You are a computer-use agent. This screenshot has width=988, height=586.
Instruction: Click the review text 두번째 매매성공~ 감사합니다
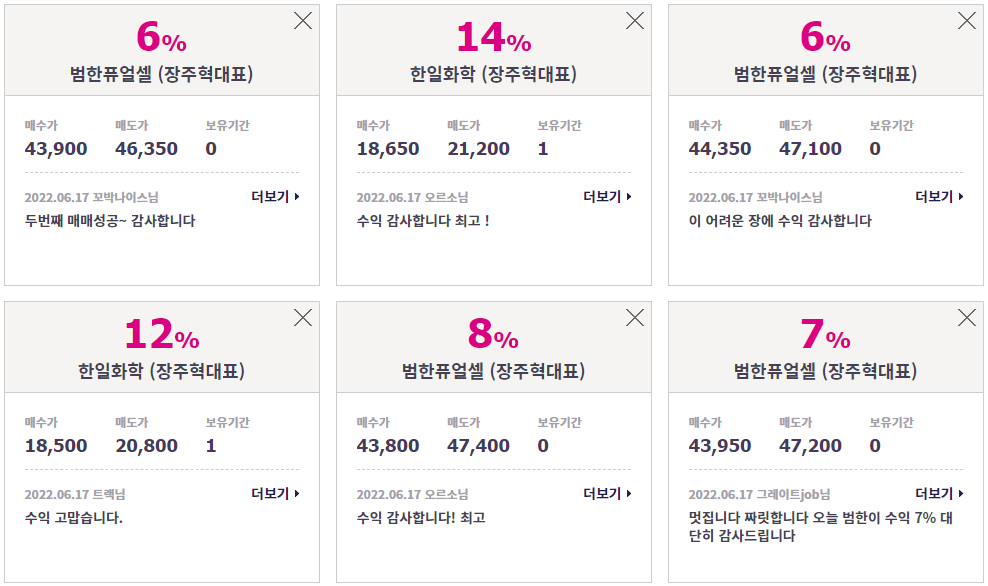pos(110,221)
